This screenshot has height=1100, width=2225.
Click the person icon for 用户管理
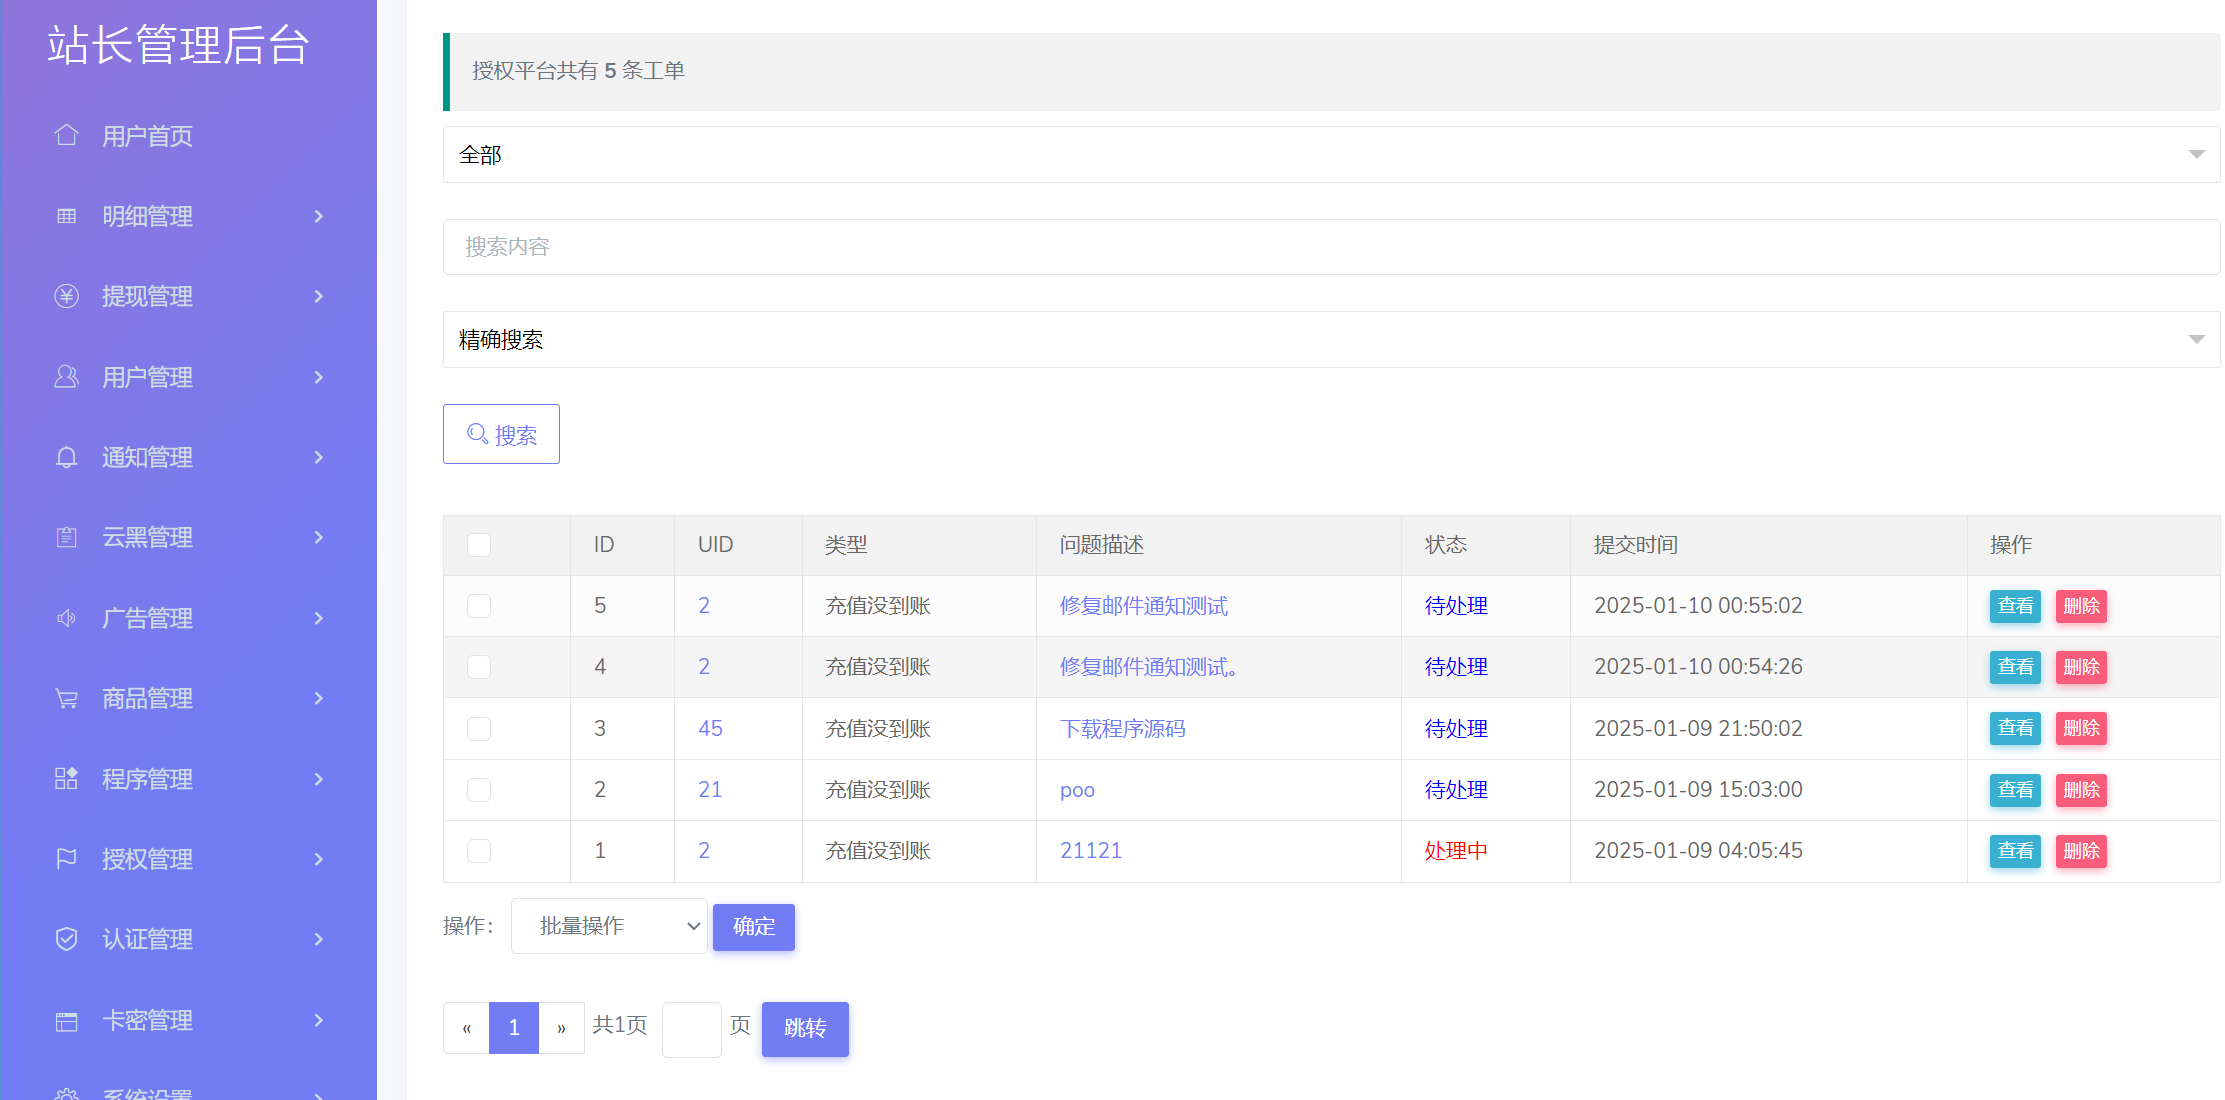click(x=66, y=377)
